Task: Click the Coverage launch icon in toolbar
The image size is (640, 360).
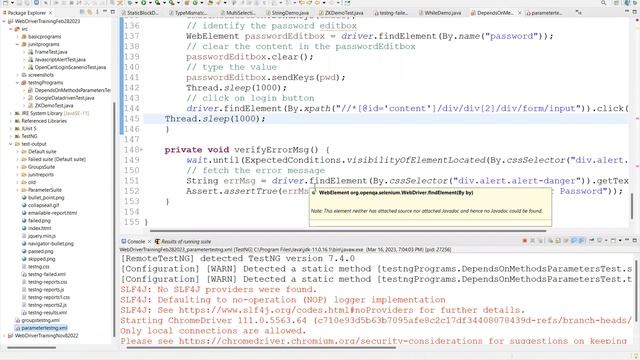Action: (158, 3)
